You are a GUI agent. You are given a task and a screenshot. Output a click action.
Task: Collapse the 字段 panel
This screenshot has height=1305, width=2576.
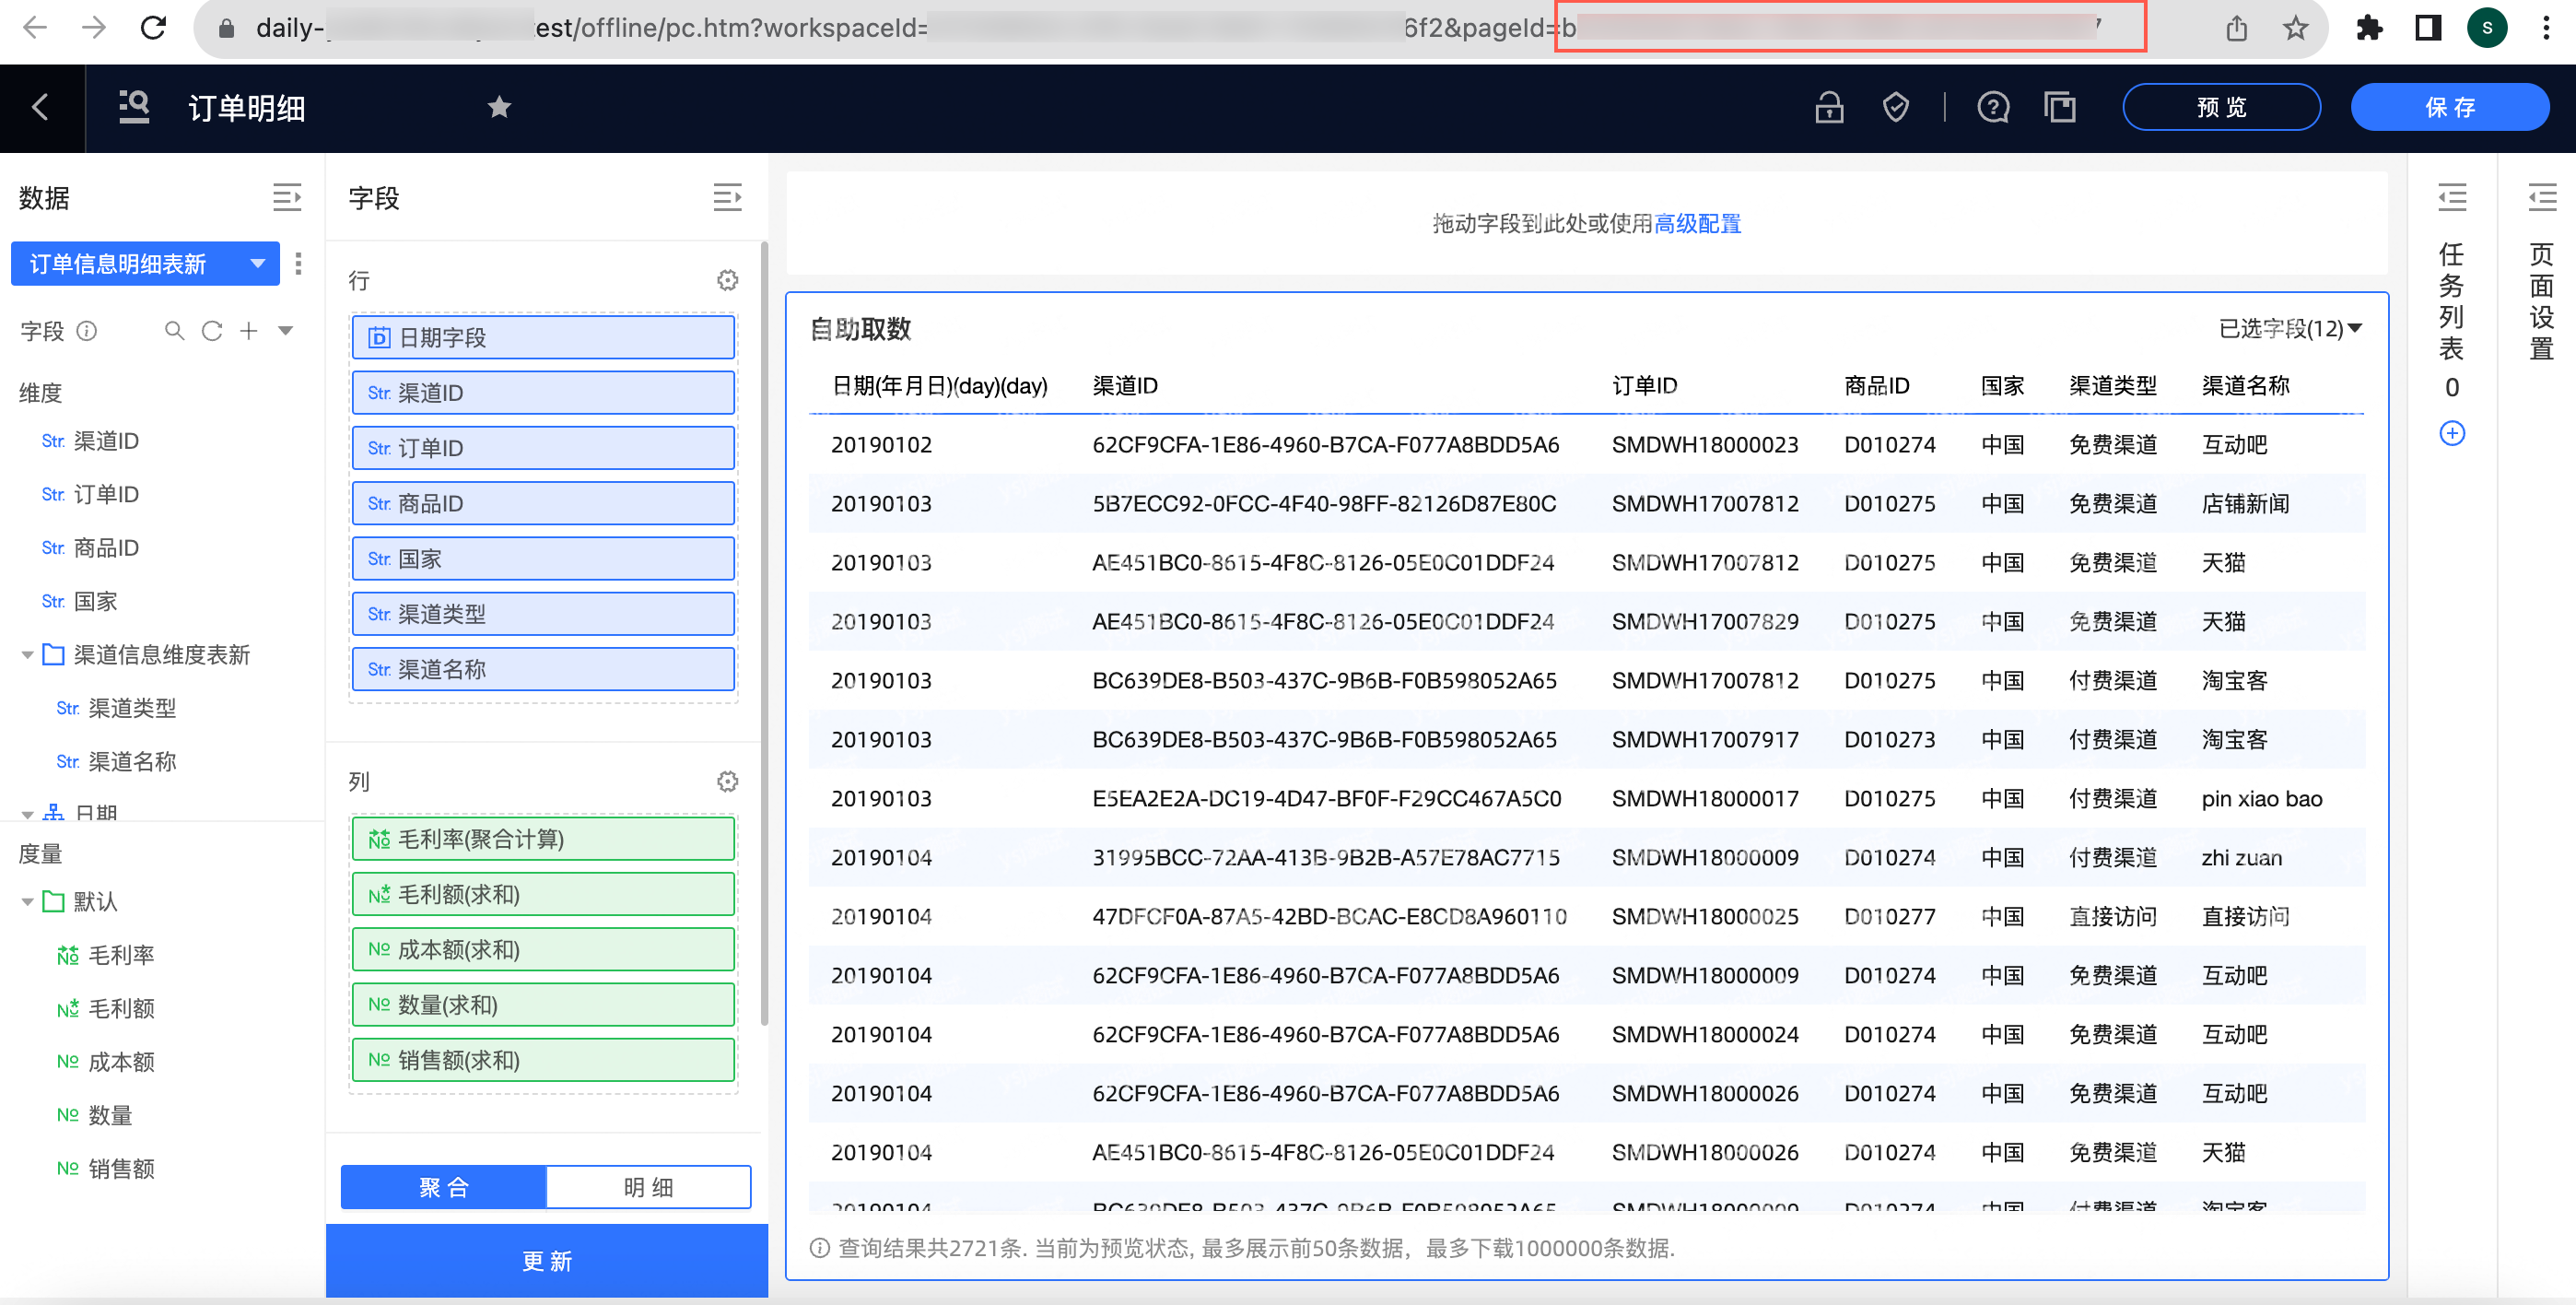click(727, 198)
